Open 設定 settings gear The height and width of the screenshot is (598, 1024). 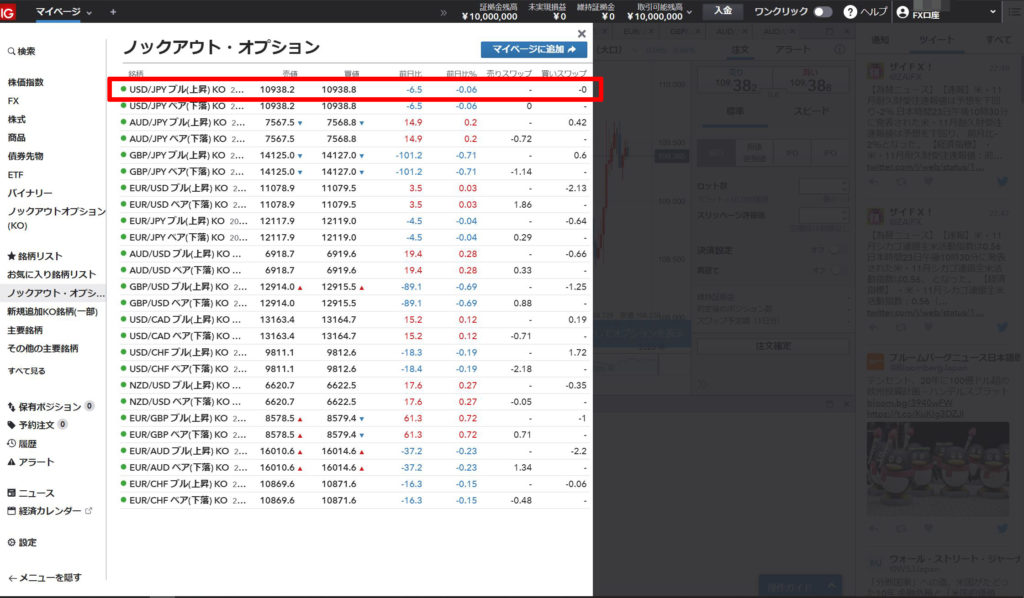pos(11,542)
